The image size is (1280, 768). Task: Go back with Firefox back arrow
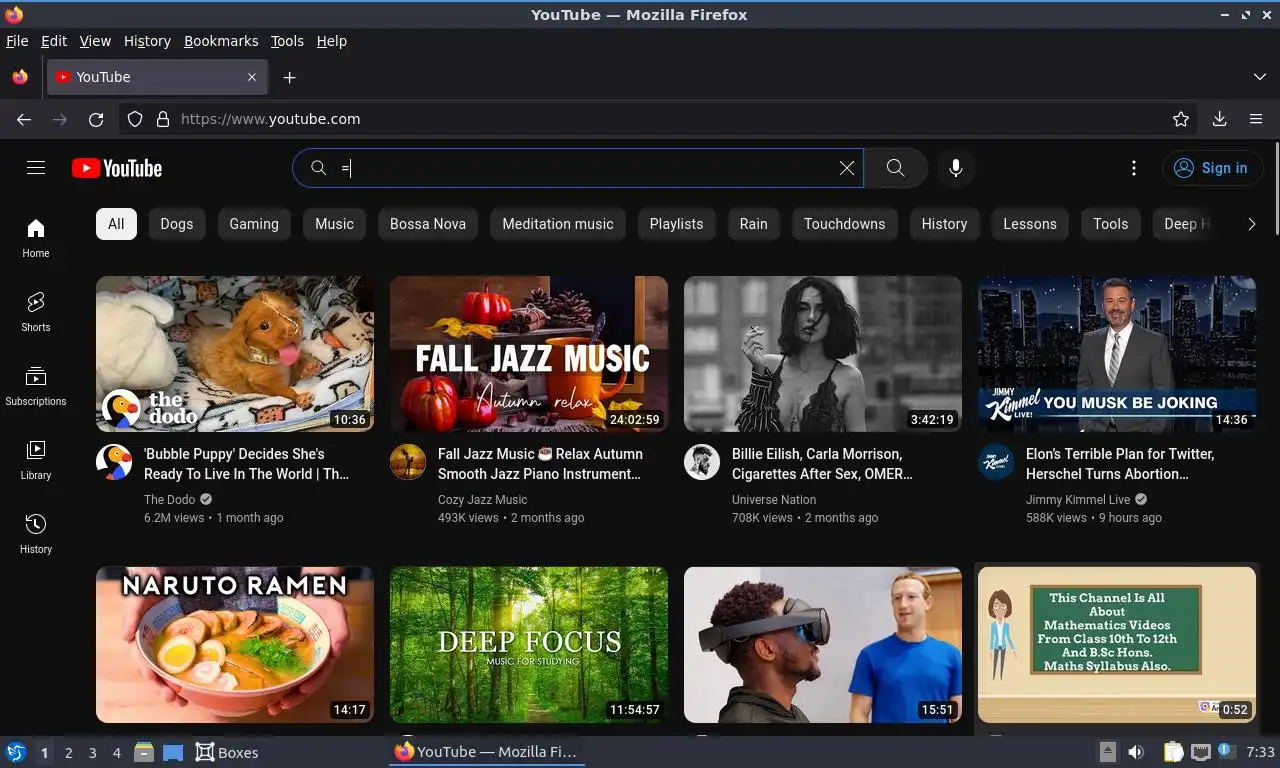(x=24, y=119)
